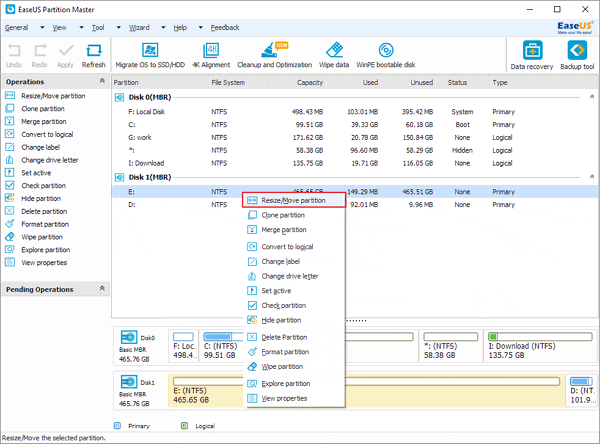The height and width of the screenshot is (444, 600).
Task: Choose Delete partition in Operations sidebar
Action: coord(44,211)
